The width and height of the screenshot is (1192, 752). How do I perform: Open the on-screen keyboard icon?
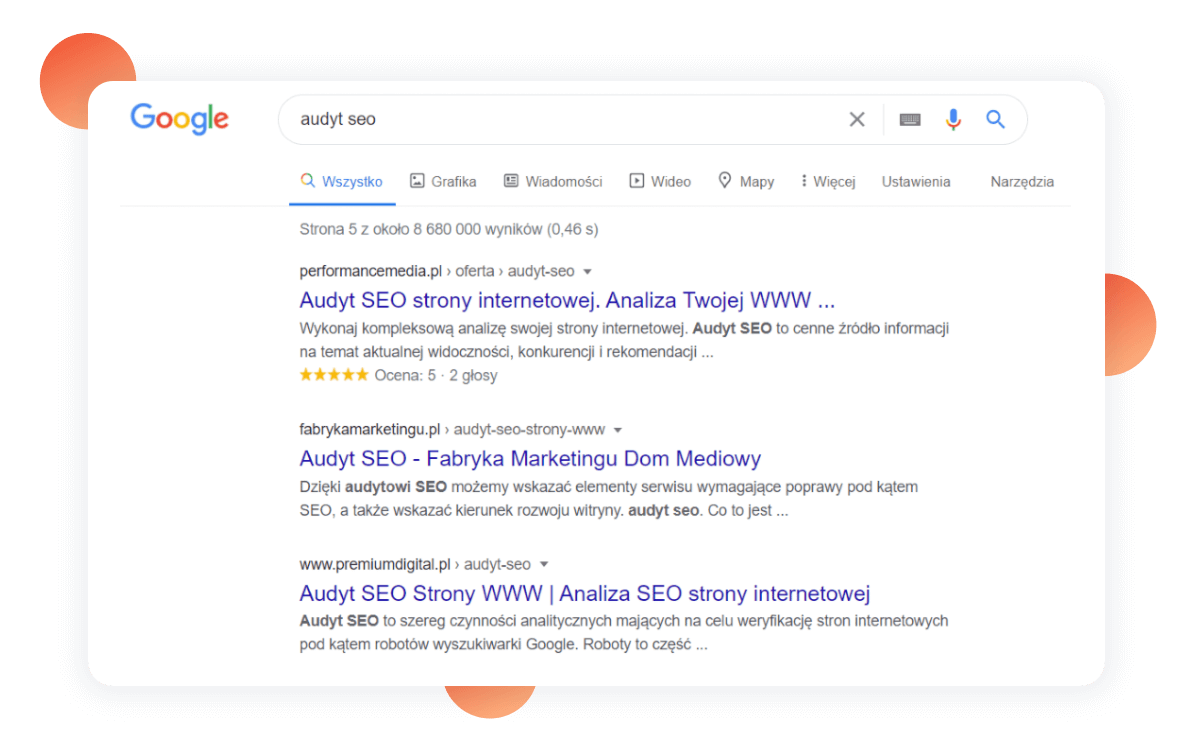[x=909, y=119]
